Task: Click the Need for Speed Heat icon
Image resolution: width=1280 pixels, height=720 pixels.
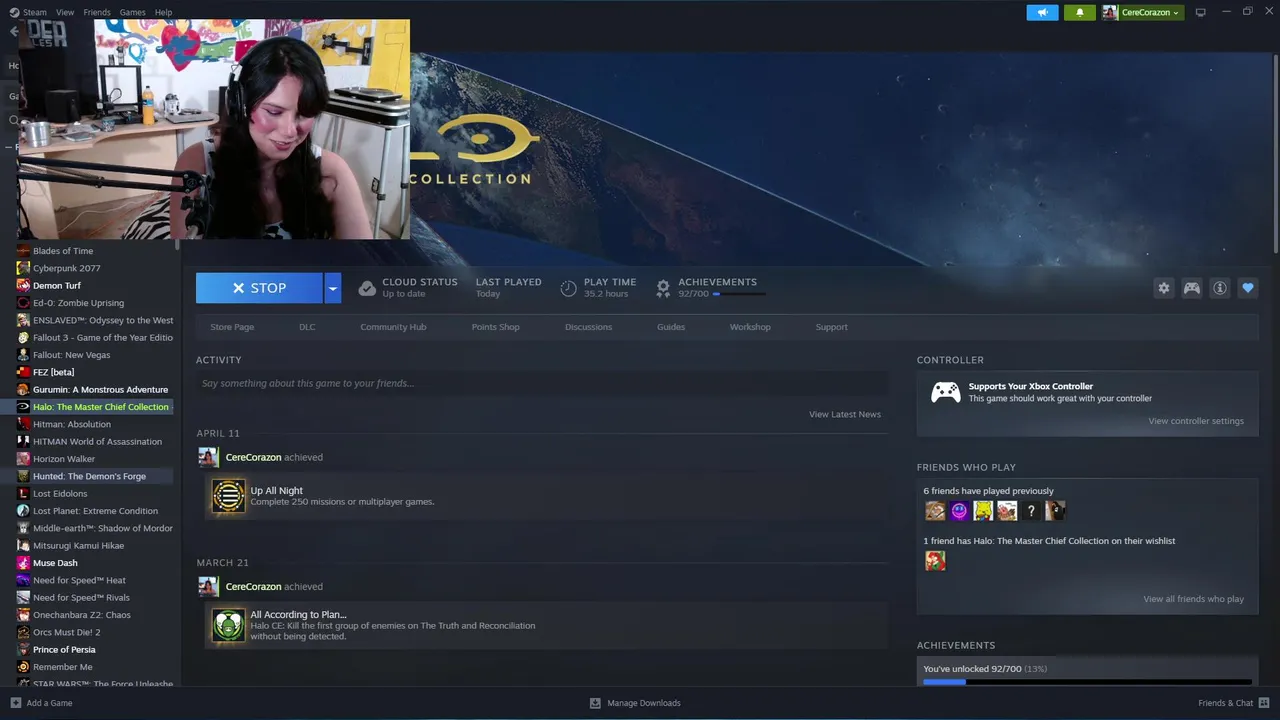Action: 23,580
